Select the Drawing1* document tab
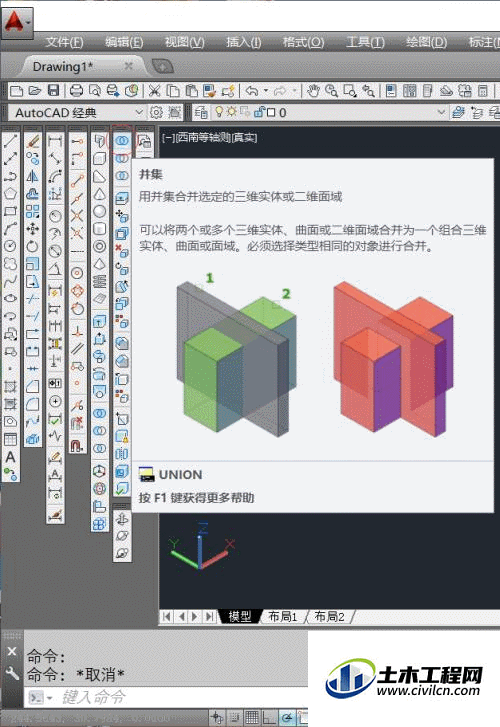This screenshot has height=727, width=500. click(62, 67)
